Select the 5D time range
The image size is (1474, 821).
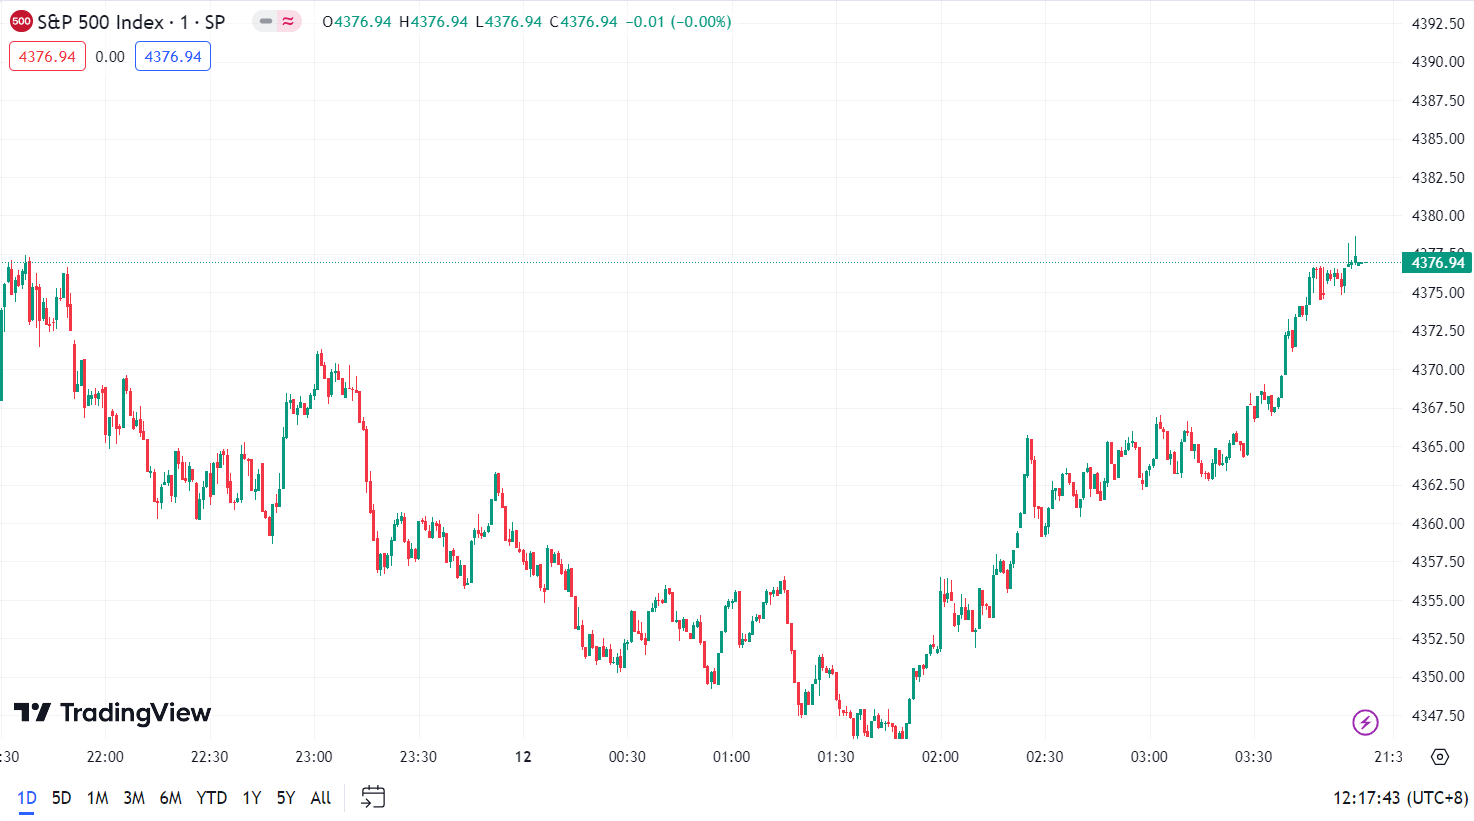(62, 798)
